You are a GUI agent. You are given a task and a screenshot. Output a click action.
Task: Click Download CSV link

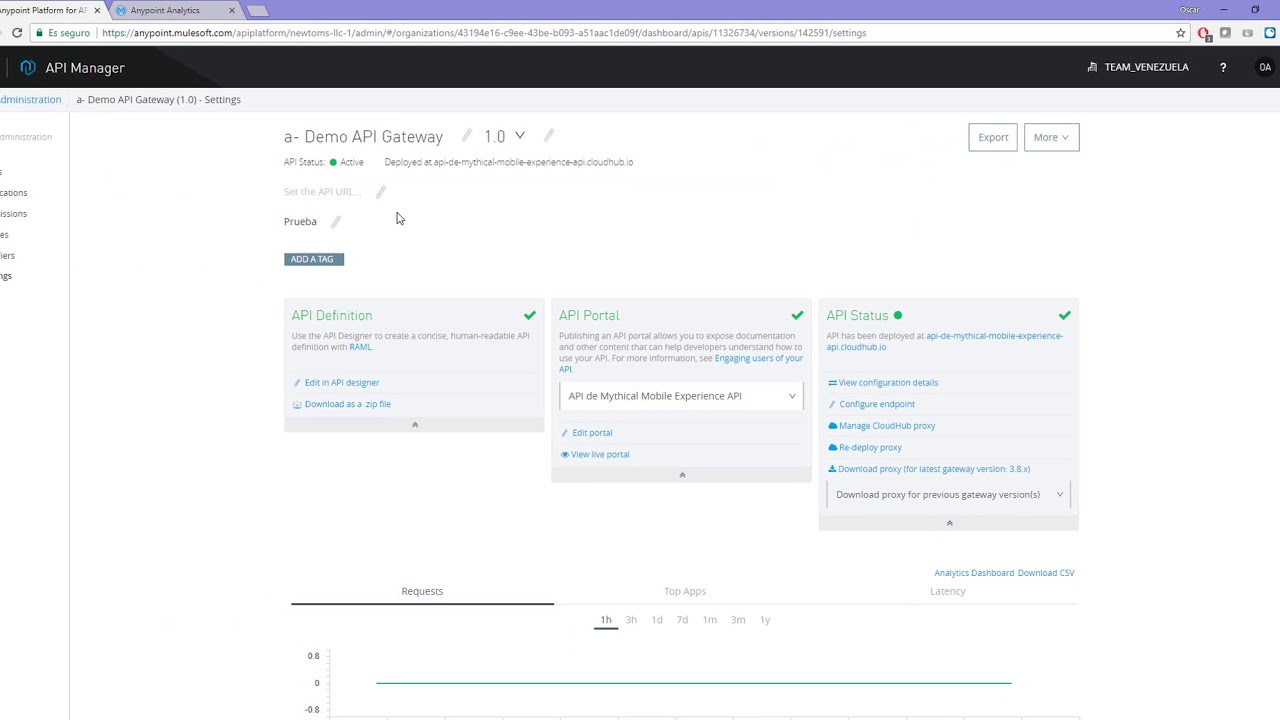coord(1046,573)
